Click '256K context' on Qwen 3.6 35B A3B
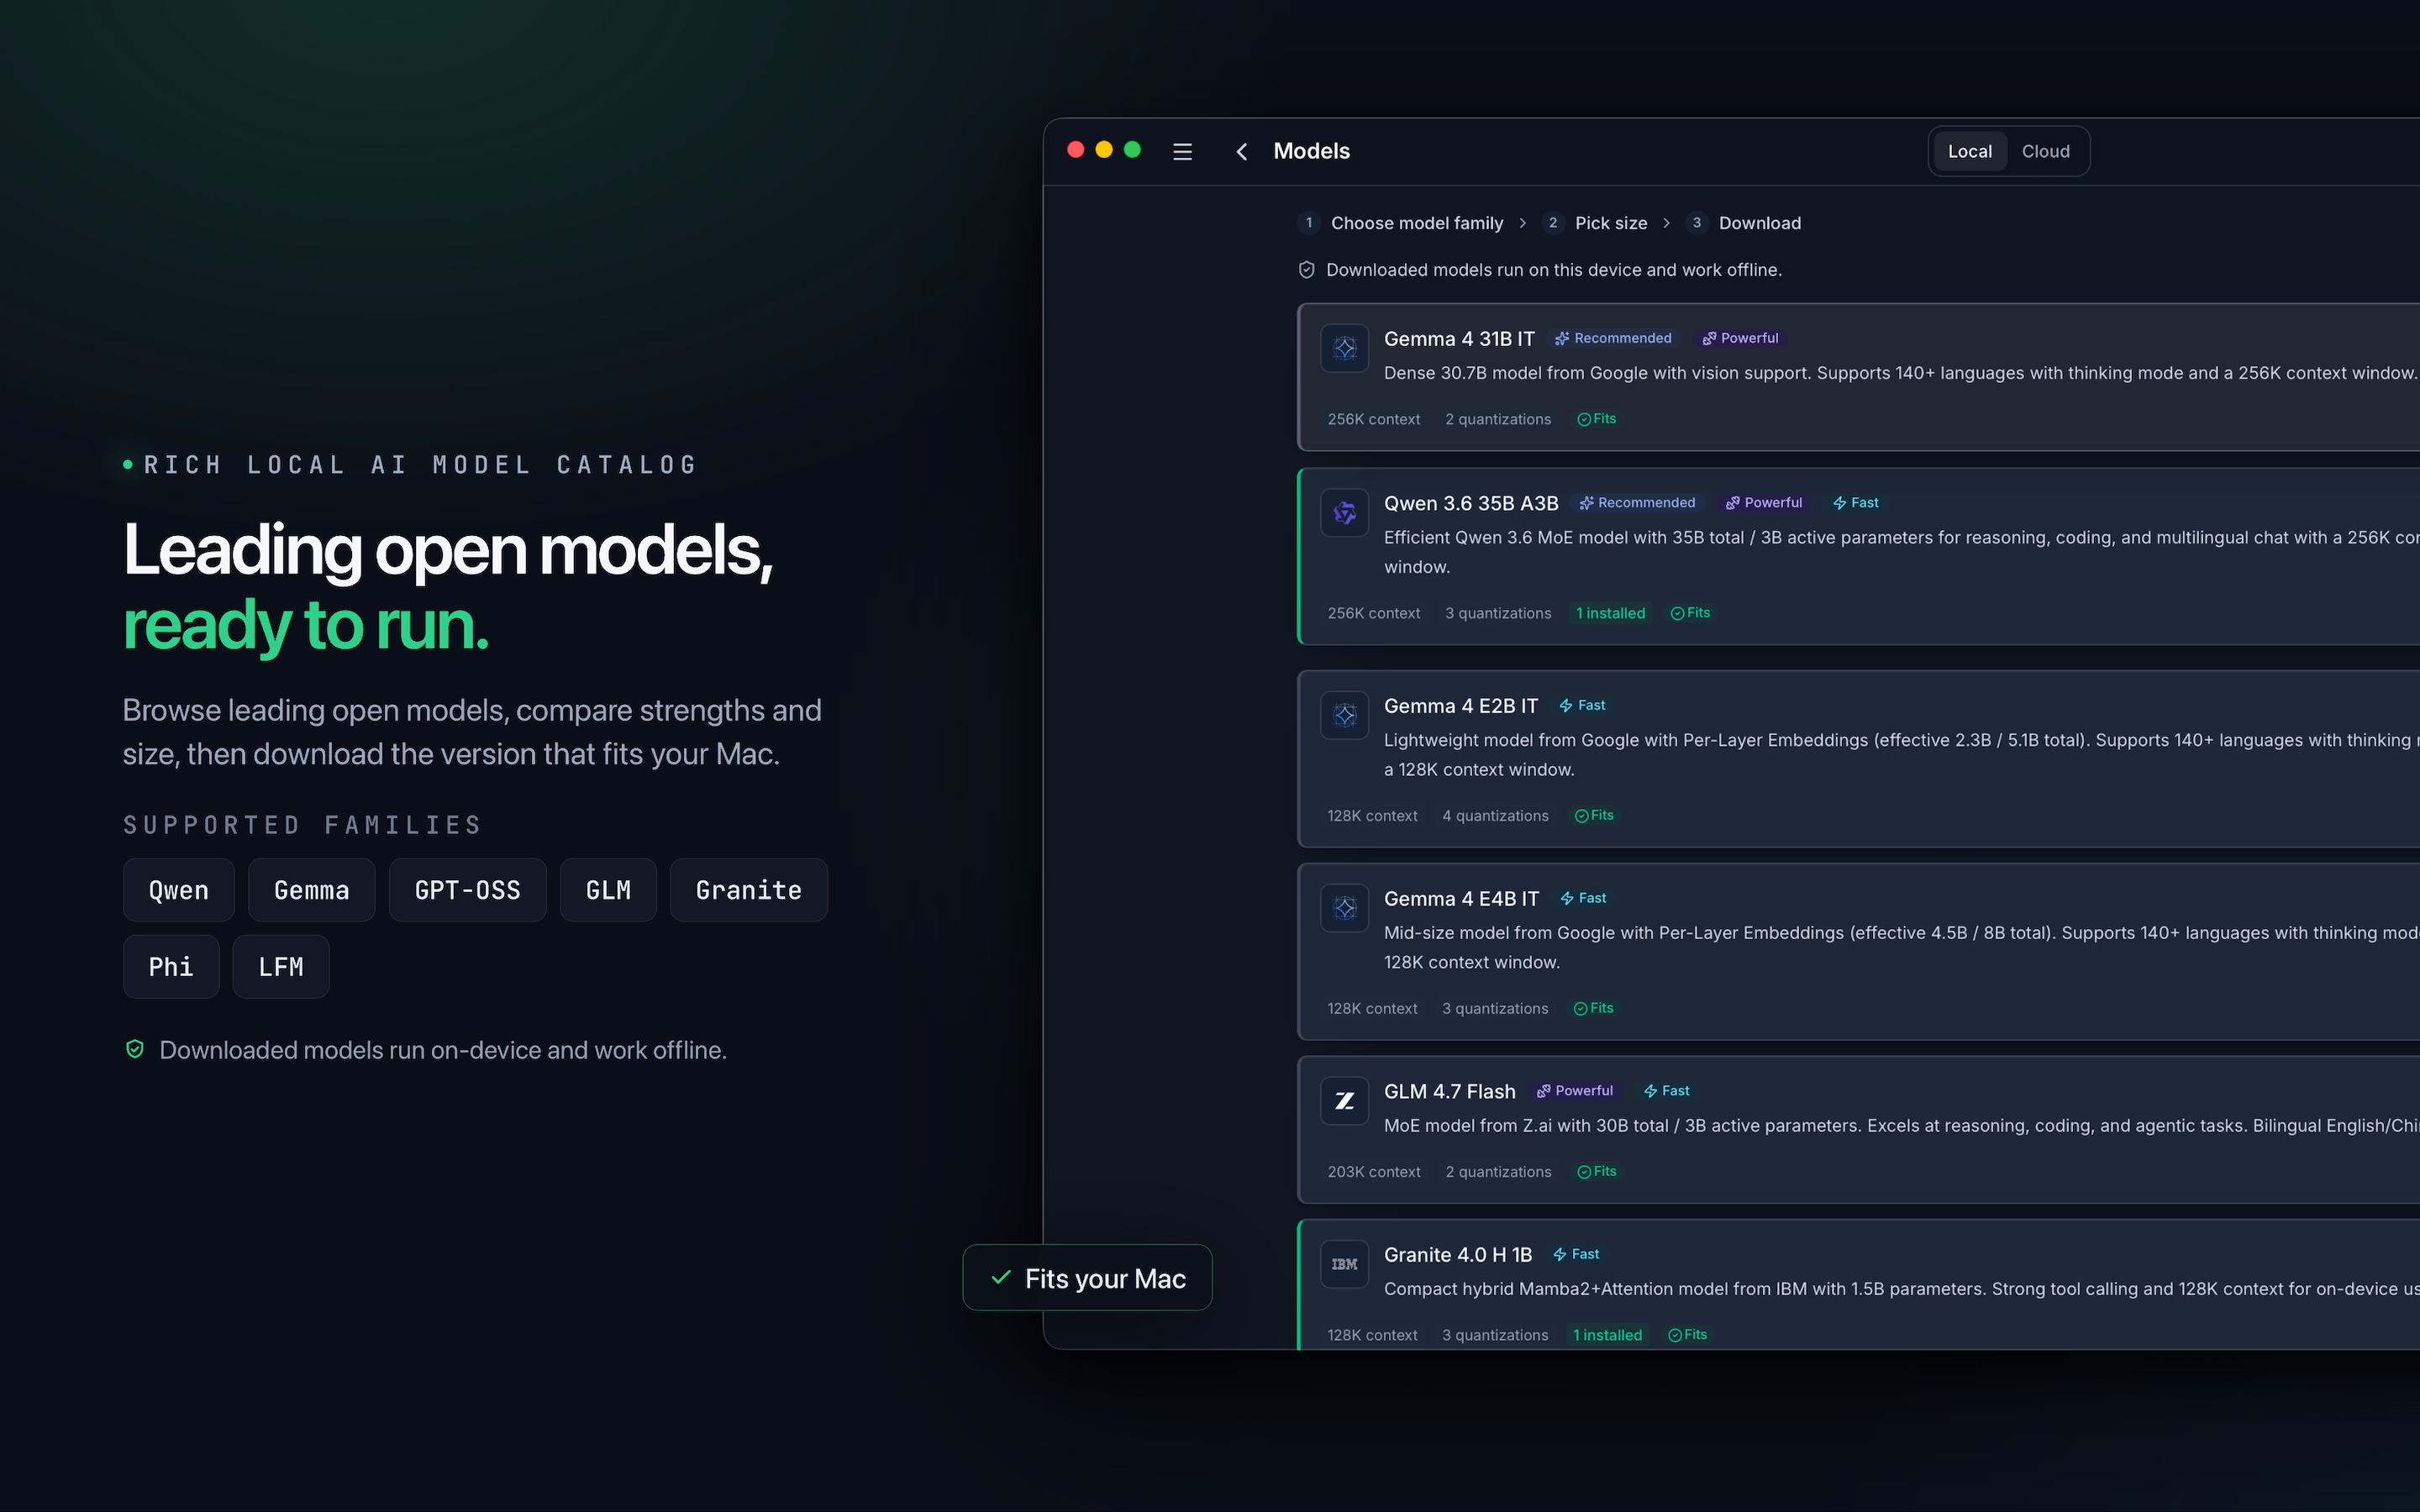2420x1512 pixels. (x=1373, y=613)
